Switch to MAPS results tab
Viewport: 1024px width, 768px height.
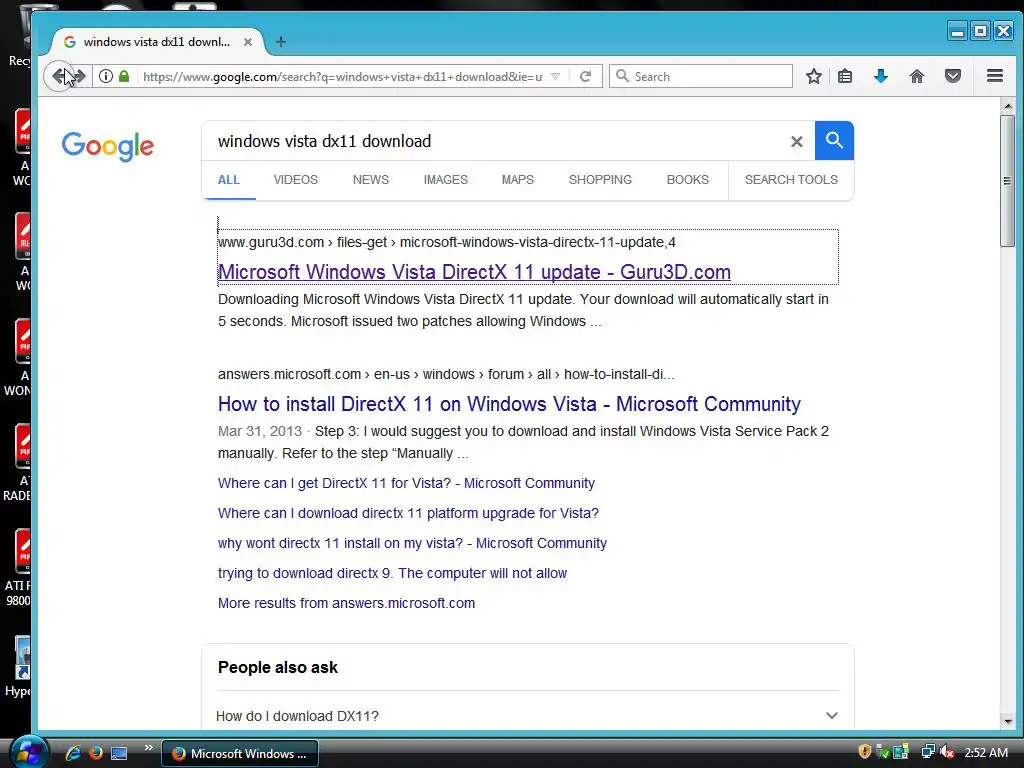click(518, 180)
